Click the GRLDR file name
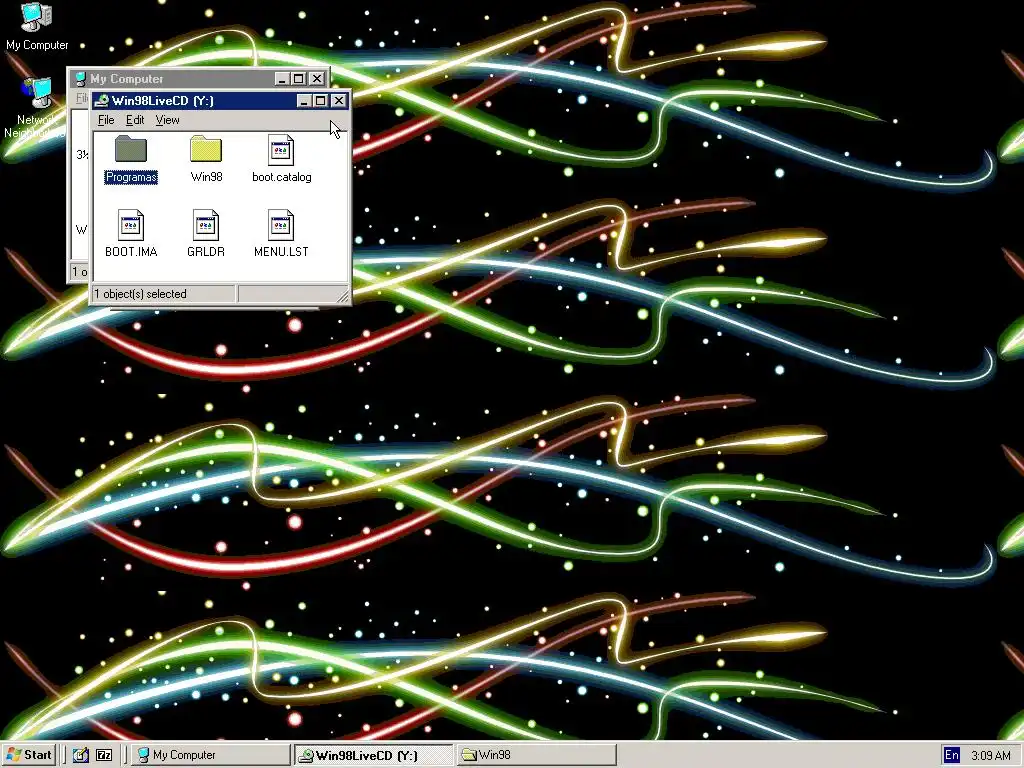1024x768 pixels. pyautogui.click(x=206, y=251)
